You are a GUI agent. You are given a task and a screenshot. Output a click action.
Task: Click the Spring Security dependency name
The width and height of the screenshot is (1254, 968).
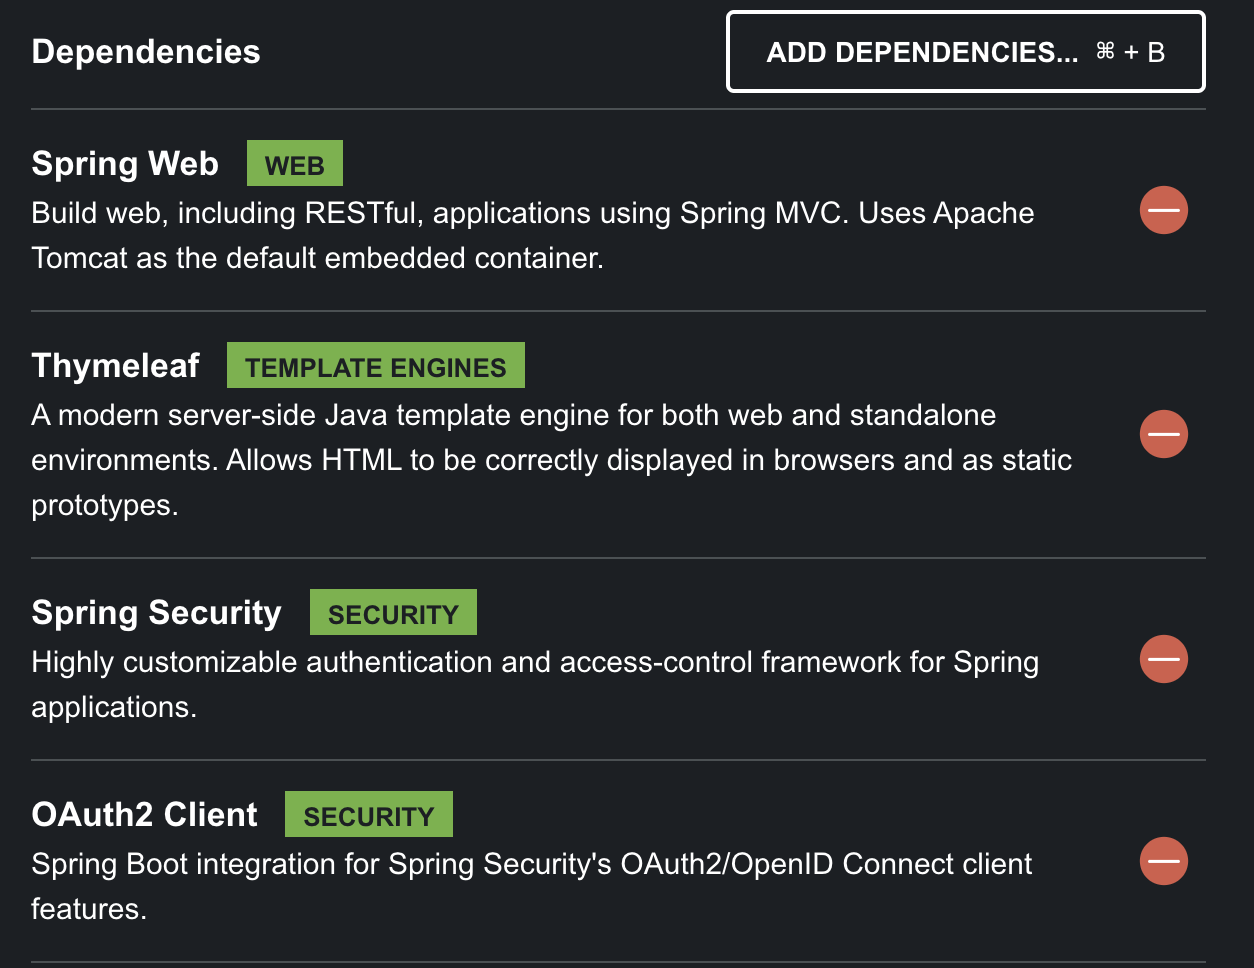(156, 612)
